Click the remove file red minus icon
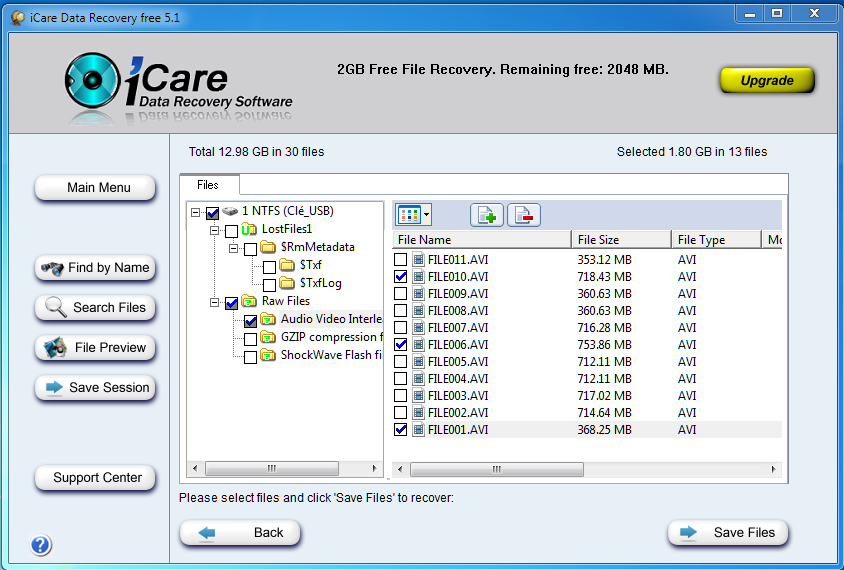Image resolution: width=844 pixels, height=570 pixels. pyautogui.click(x=524, y=215)
